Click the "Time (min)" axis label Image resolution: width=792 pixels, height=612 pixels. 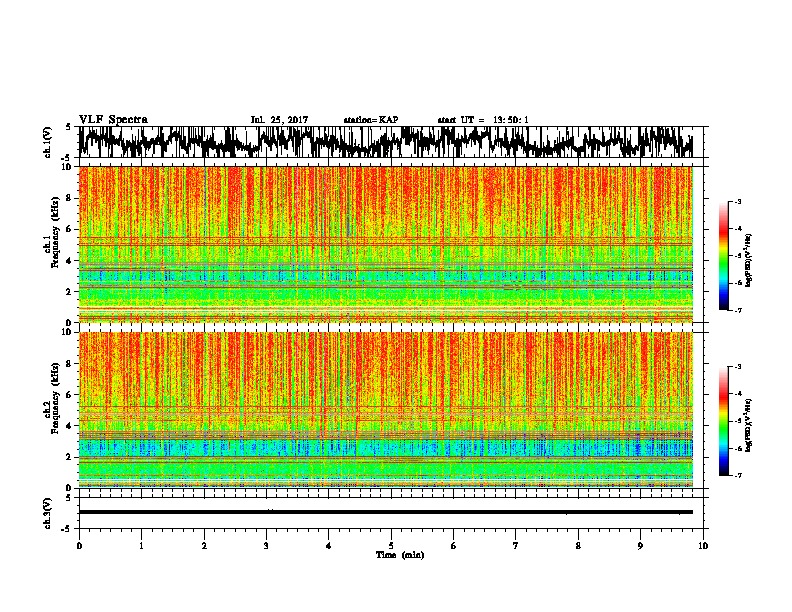click(x=400, y=555)
